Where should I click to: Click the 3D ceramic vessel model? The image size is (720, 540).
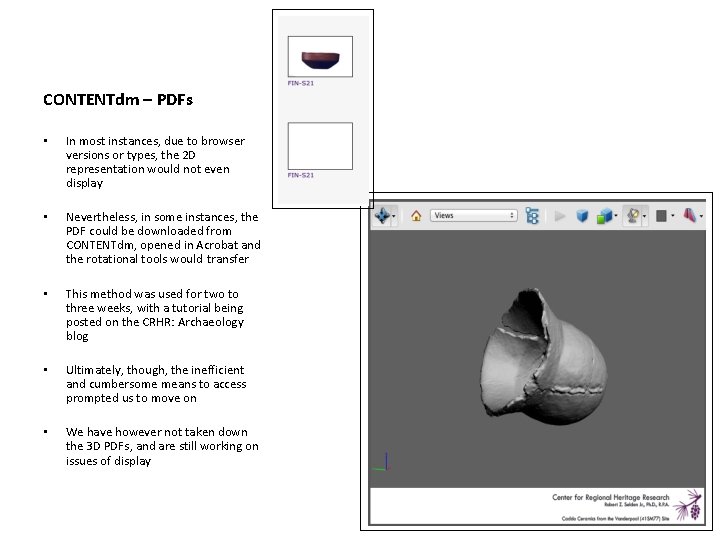coord(544,357)
